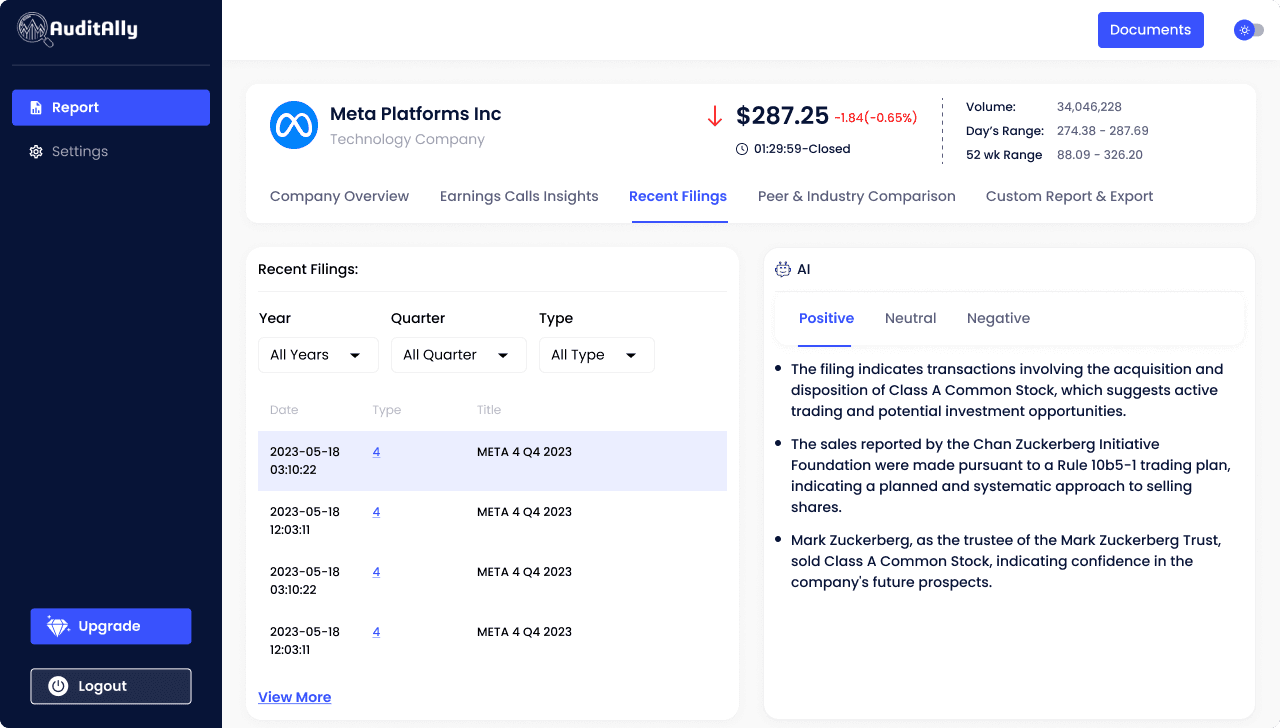Open the All Quarter dropdown
The image size is (1280, 728).
pos(458,355)
